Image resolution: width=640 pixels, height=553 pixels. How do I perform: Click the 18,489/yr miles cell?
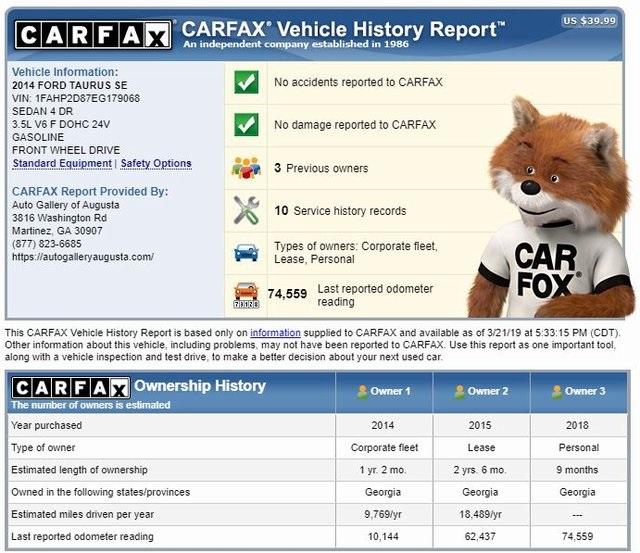[x=480, y=514]
